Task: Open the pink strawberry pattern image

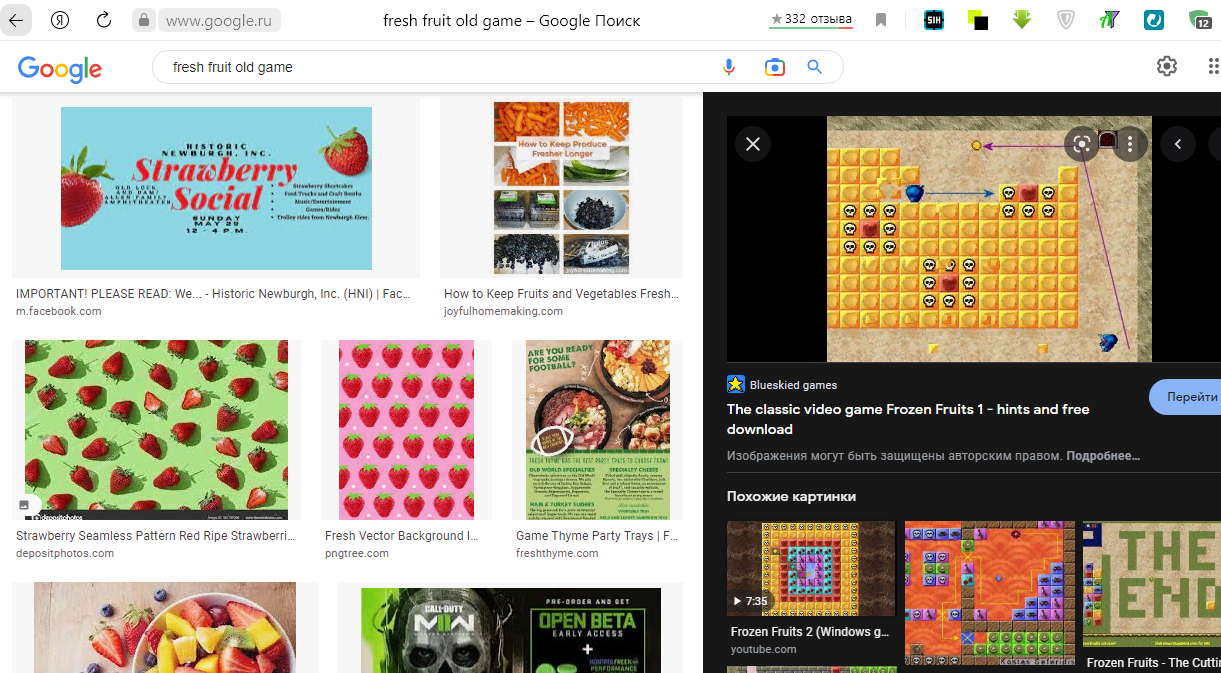Action: click(x=406, y=430)
